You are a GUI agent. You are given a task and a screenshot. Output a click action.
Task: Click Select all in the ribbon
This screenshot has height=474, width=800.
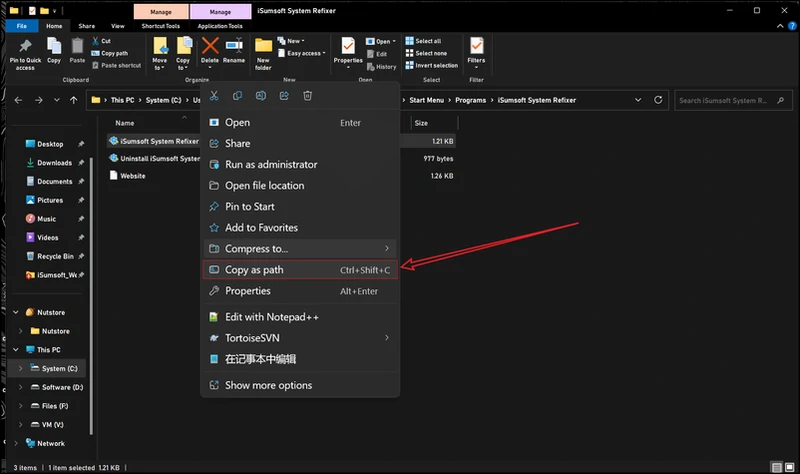click(426, 41)
